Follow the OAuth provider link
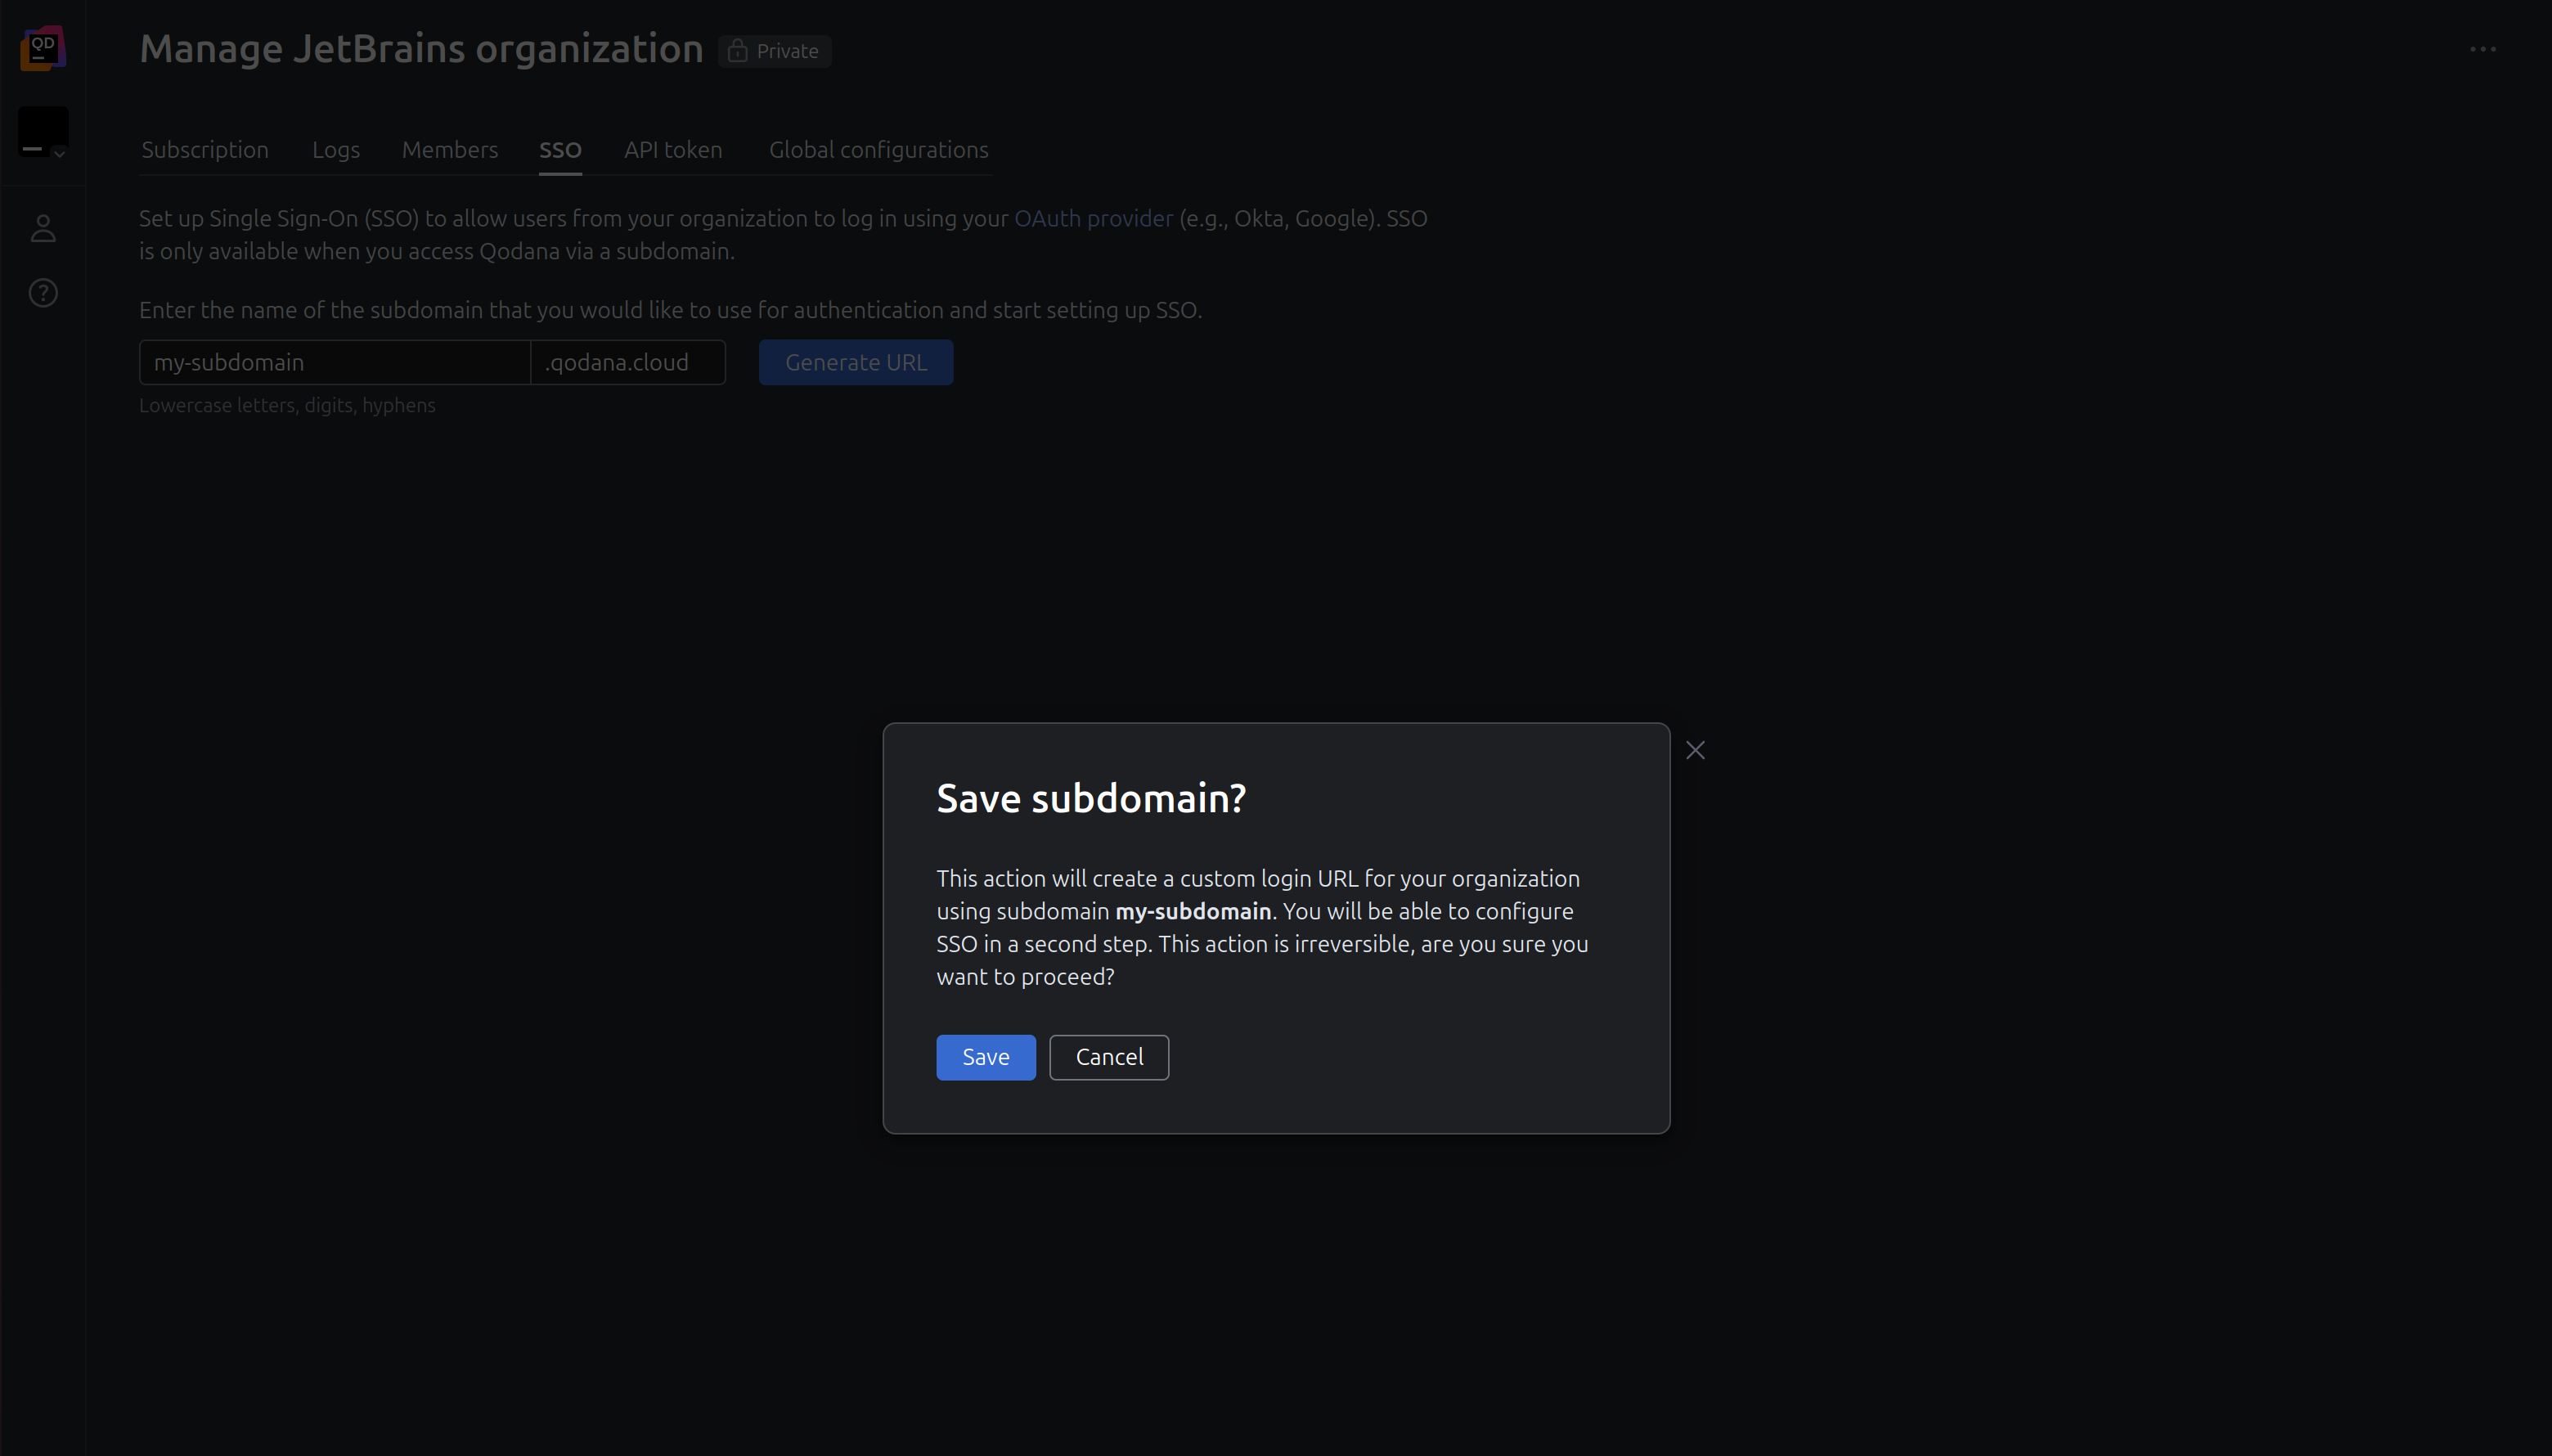This screenshot has height=1456, width=2552. (x=1093, y=218)
